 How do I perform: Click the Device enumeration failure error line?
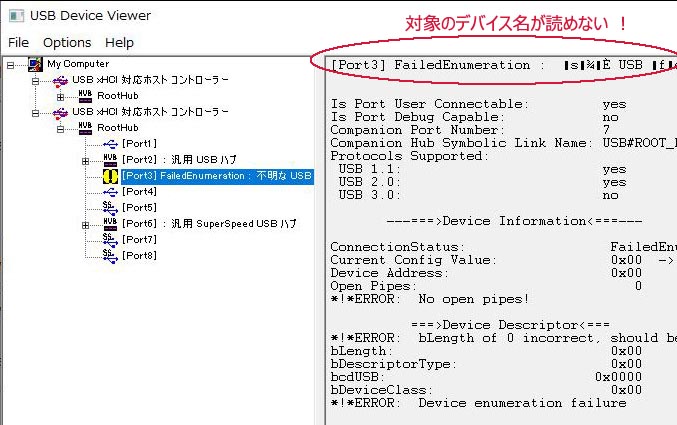pos(478,403)
